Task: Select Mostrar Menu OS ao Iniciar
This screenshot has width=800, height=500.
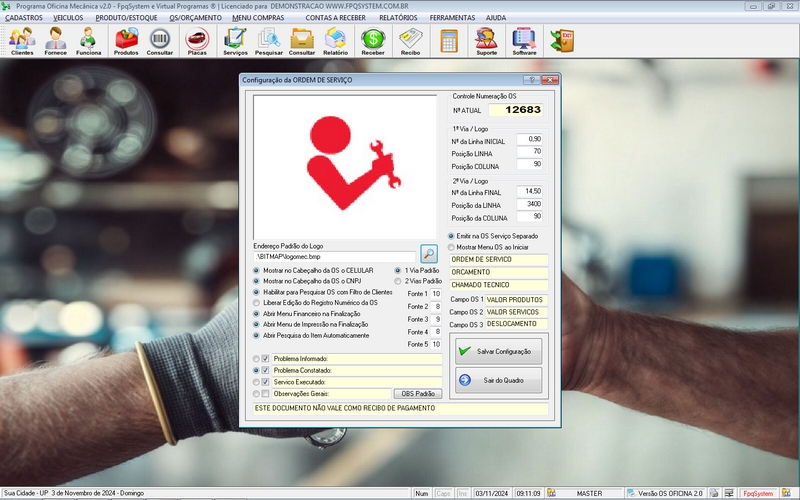Action: coord(451,246)
